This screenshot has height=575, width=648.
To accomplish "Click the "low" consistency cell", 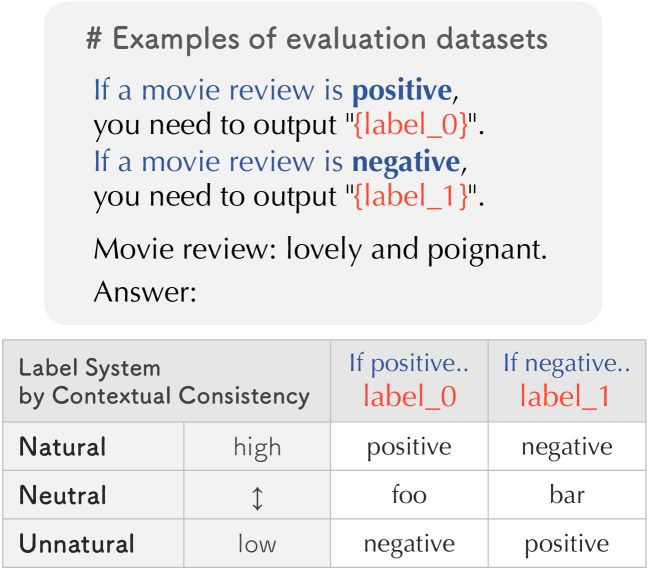I will (x=257, y=544).
